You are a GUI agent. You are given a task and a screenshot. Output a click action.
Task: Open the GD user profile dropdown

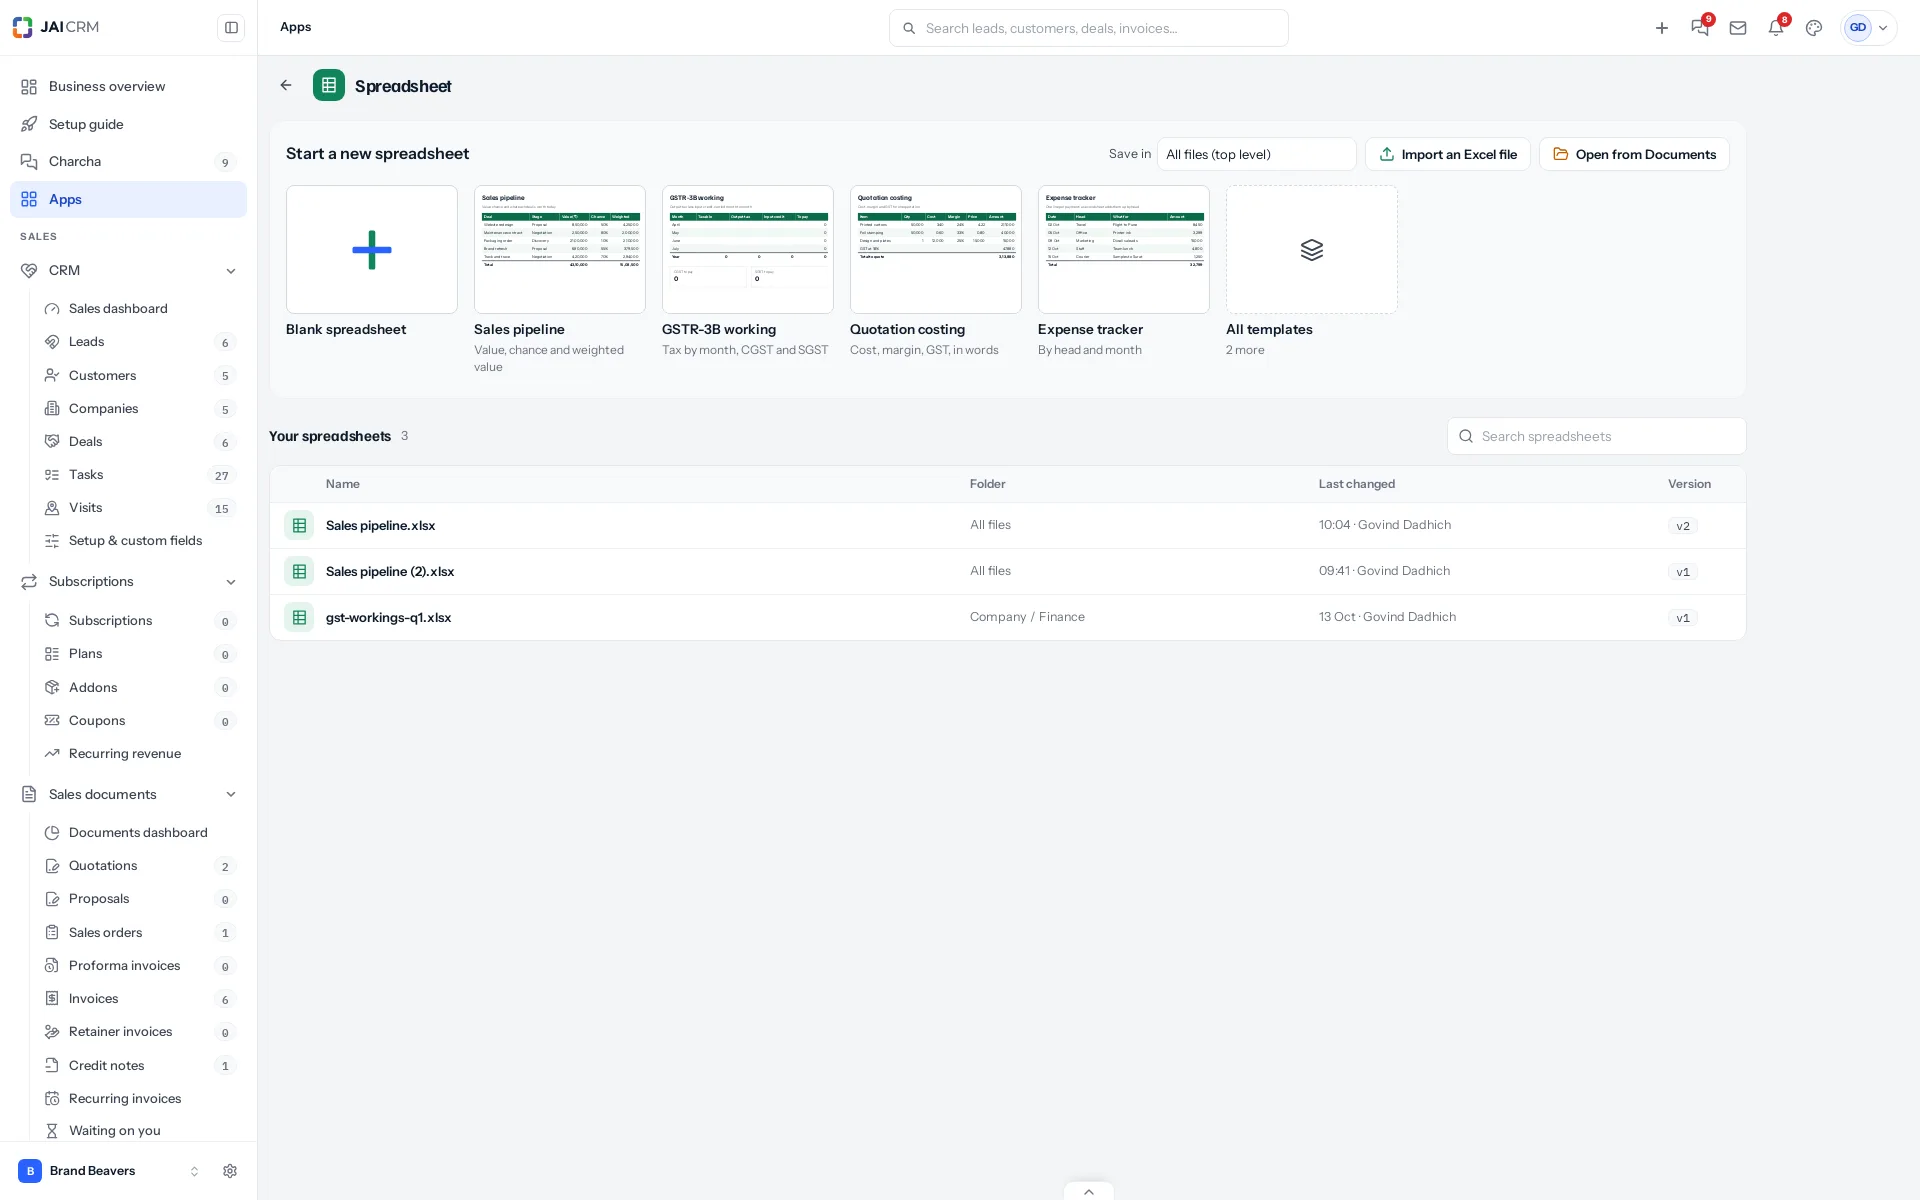1868,28
